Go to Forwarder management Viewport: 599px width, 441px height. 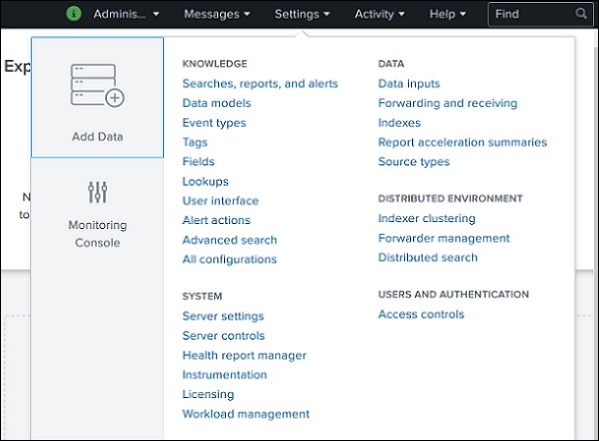click(x=444, y=238)
